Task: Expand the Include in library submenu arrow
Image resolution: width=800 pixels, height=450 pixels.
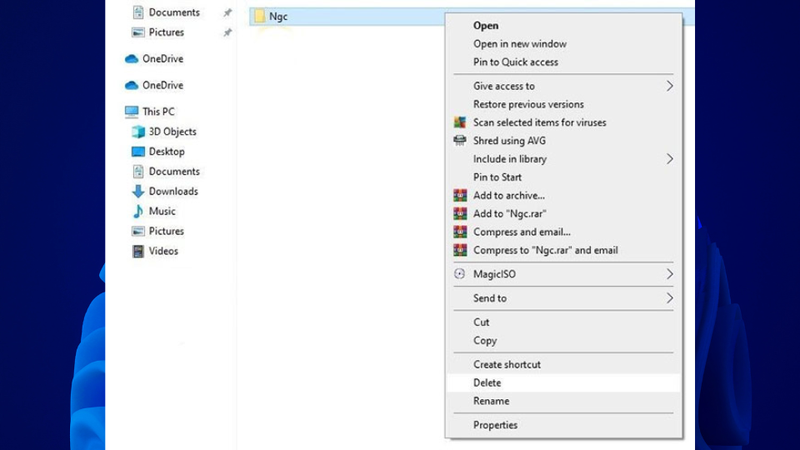Action: (x=669, y=159)
